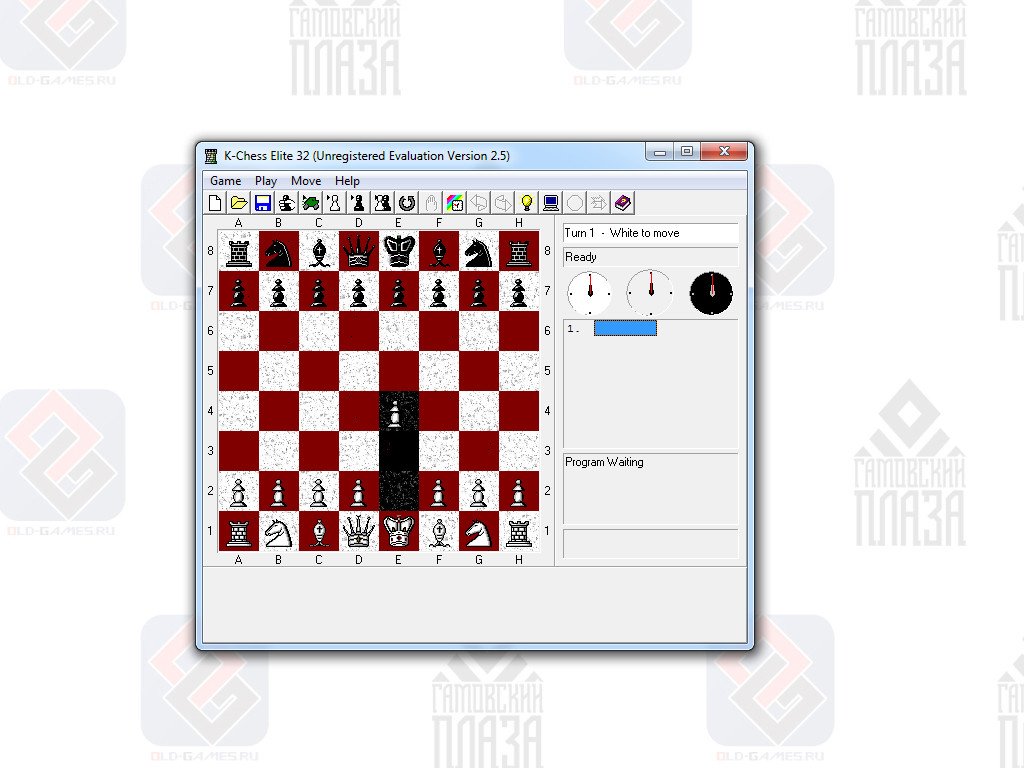Open the Game menu
The image size is (1024, 768).
[225, 181]
